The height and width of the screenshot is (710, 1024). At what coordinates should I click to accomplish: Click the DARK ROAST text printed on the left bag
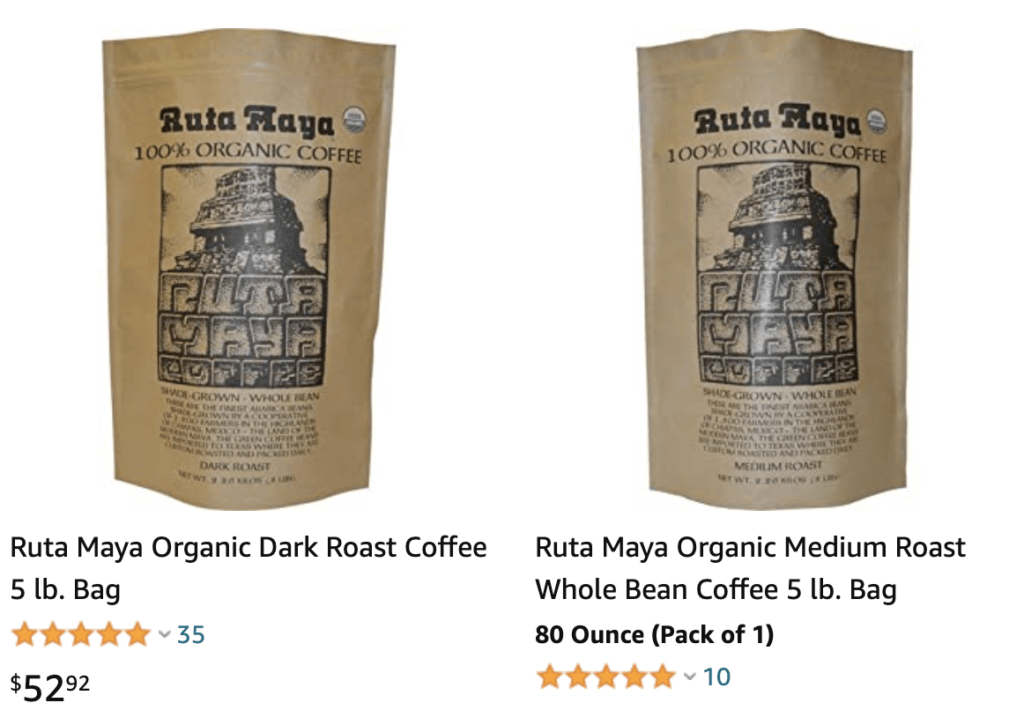pyautogui.click(x=234, y=466)
